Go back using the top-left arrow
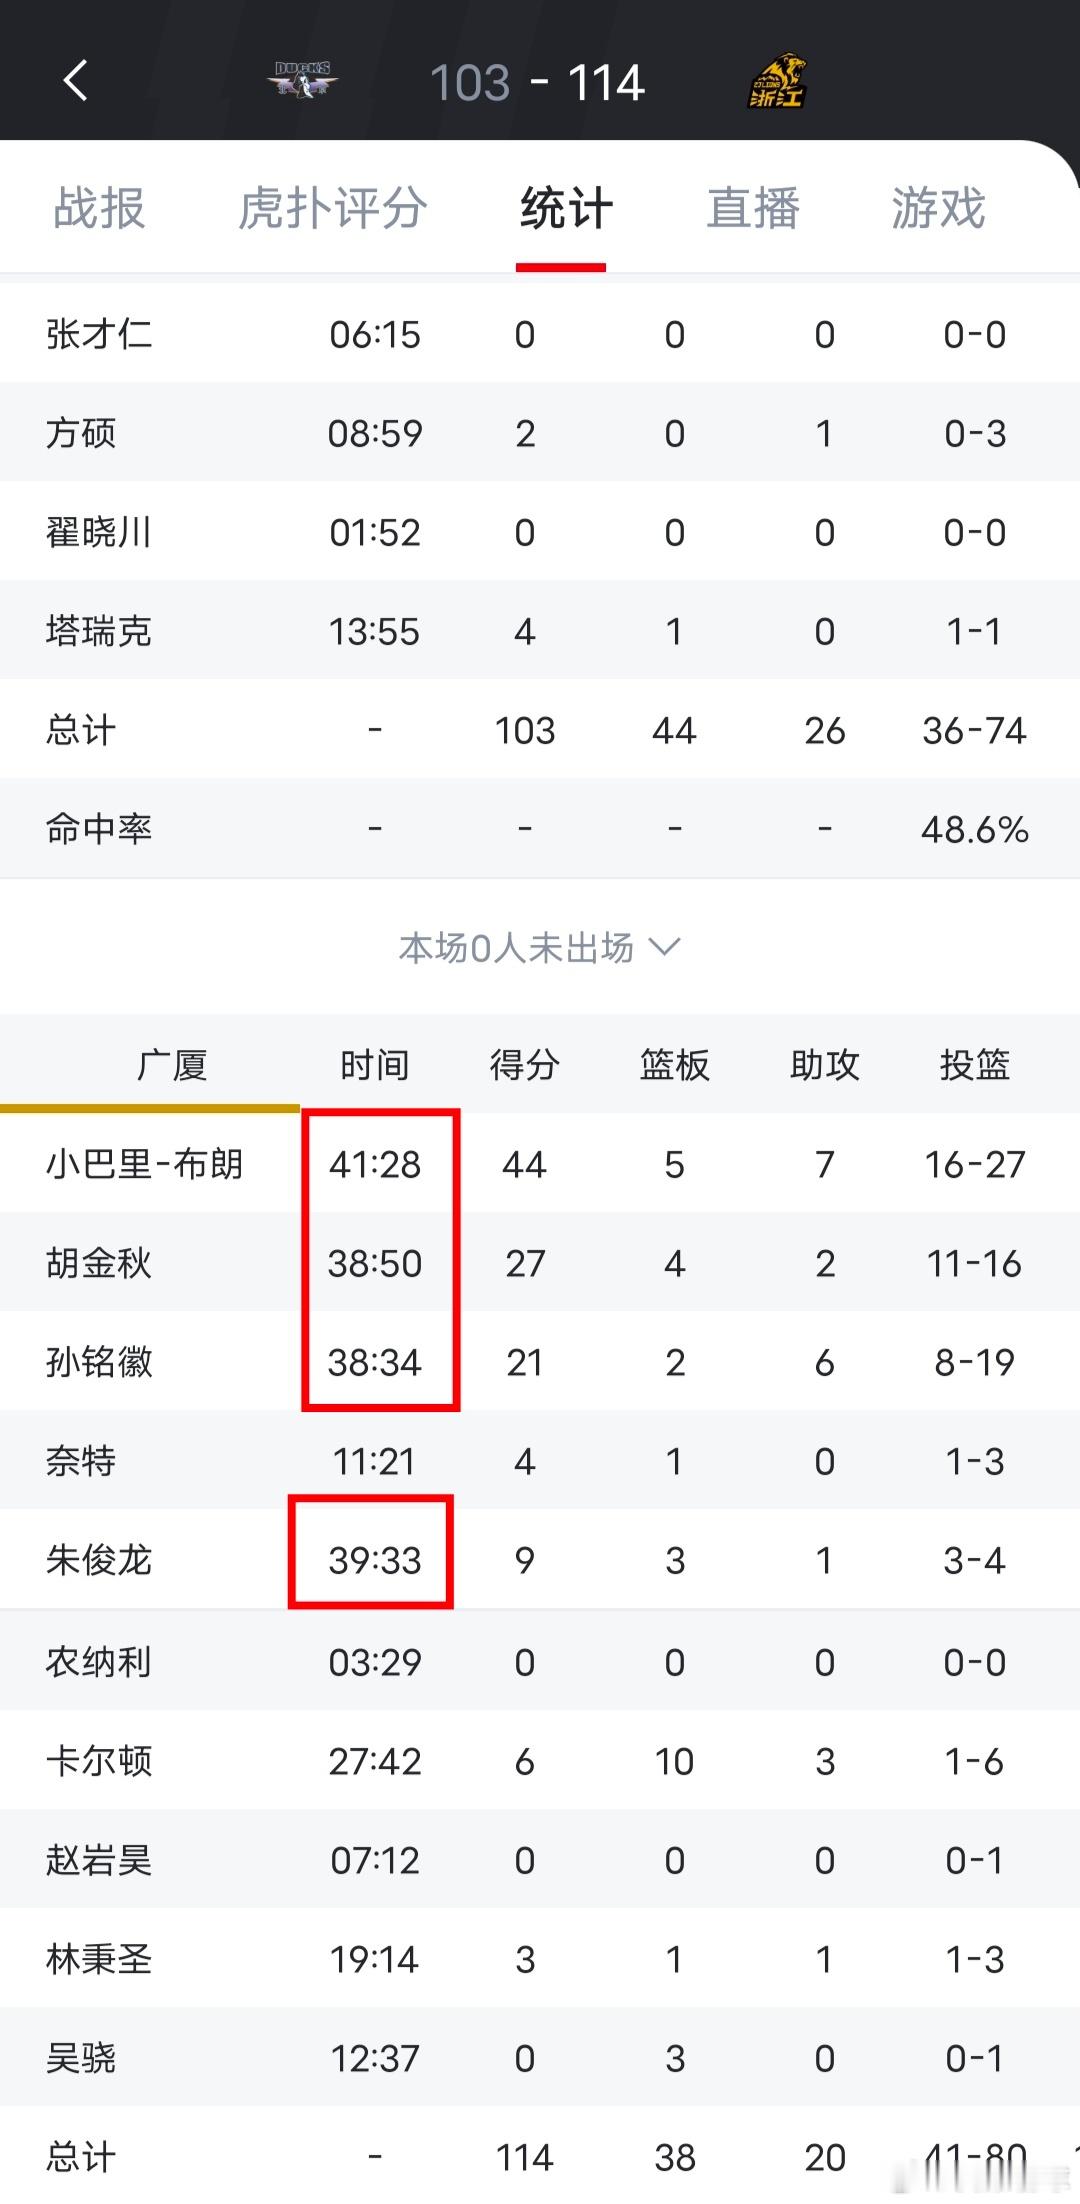Image resolution: width=1080 pixels, height=2204 pixels. [x=75, y=81]
